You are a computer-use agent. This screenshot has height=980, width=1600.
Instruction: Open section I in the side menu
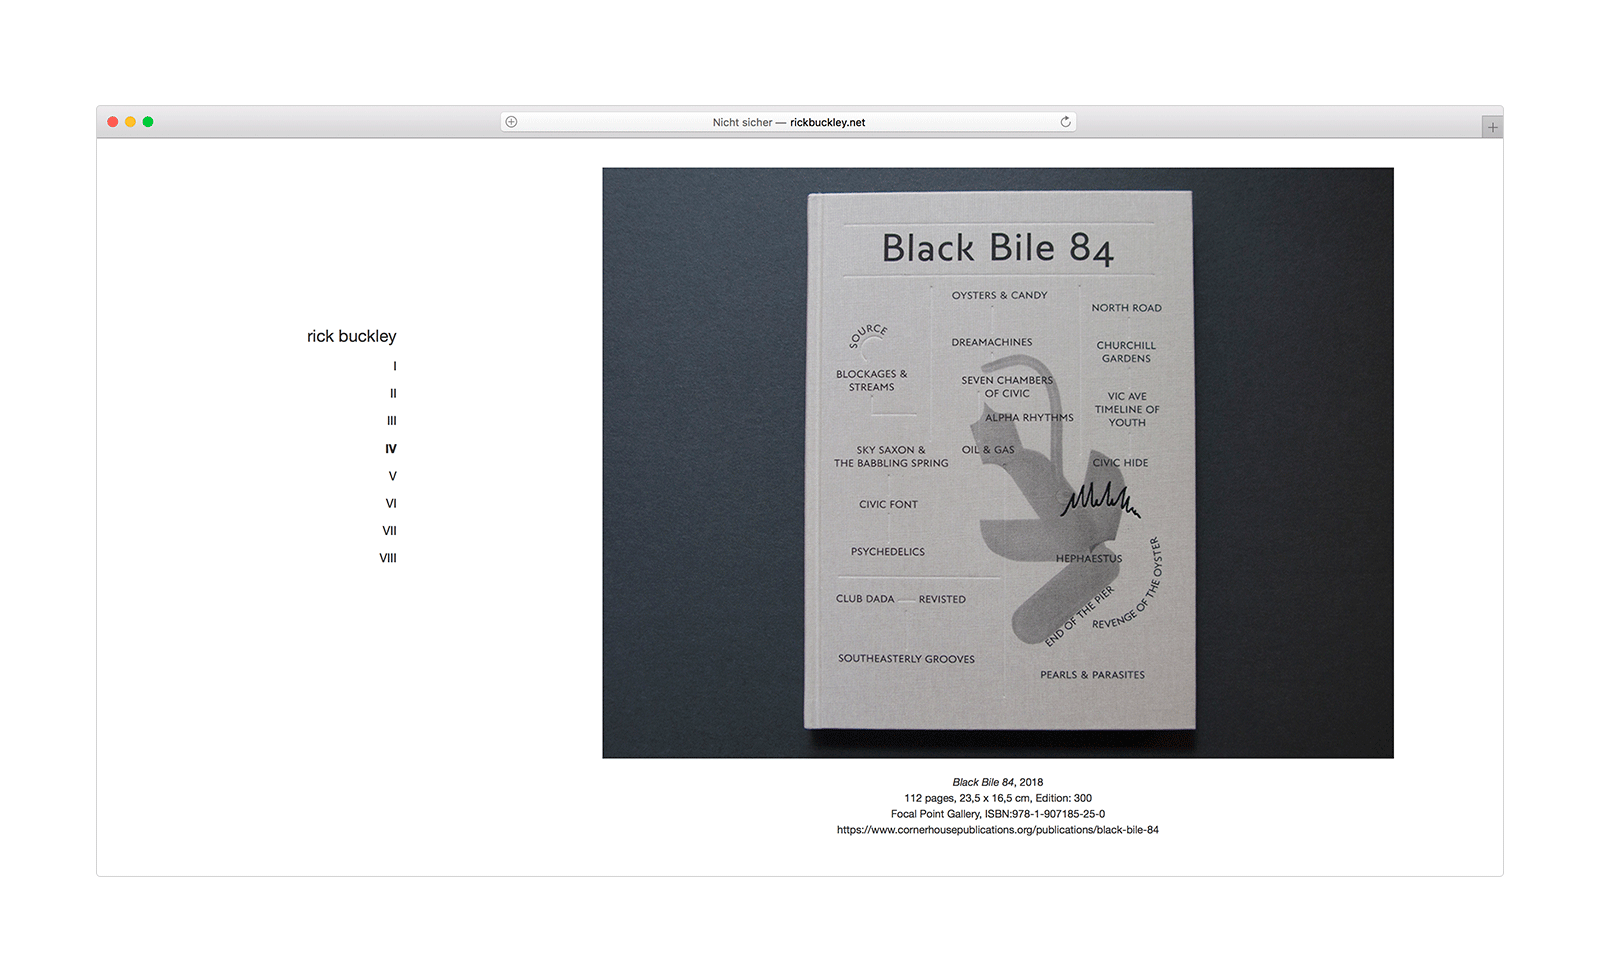(395, 366)
